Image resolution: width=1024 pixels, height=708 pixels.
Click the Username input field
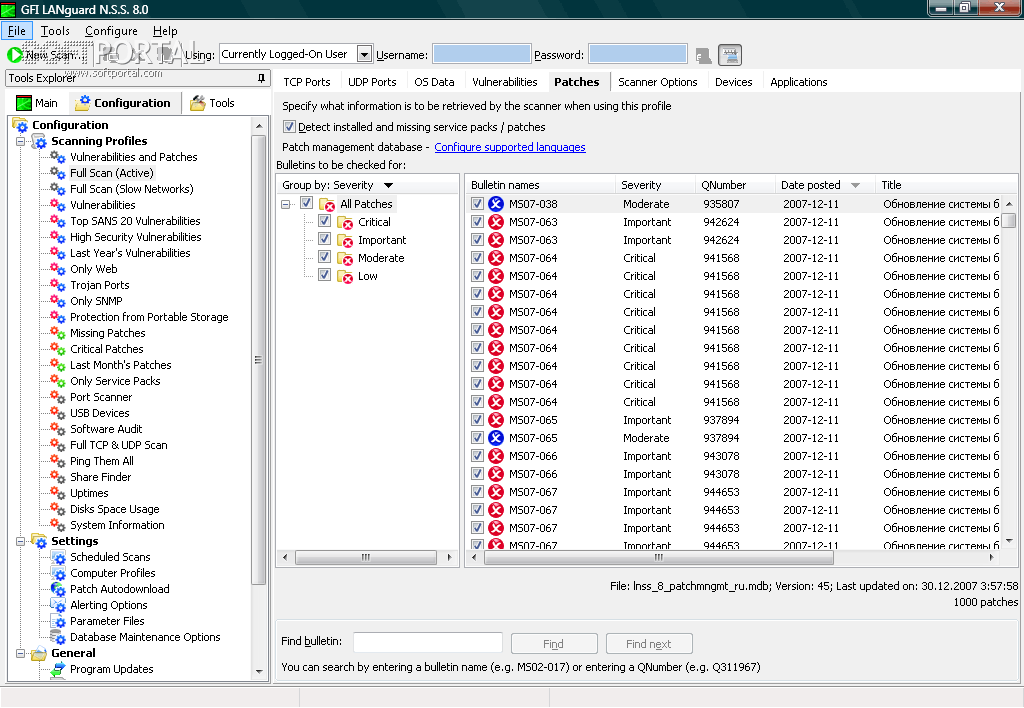tap(481, 54)
